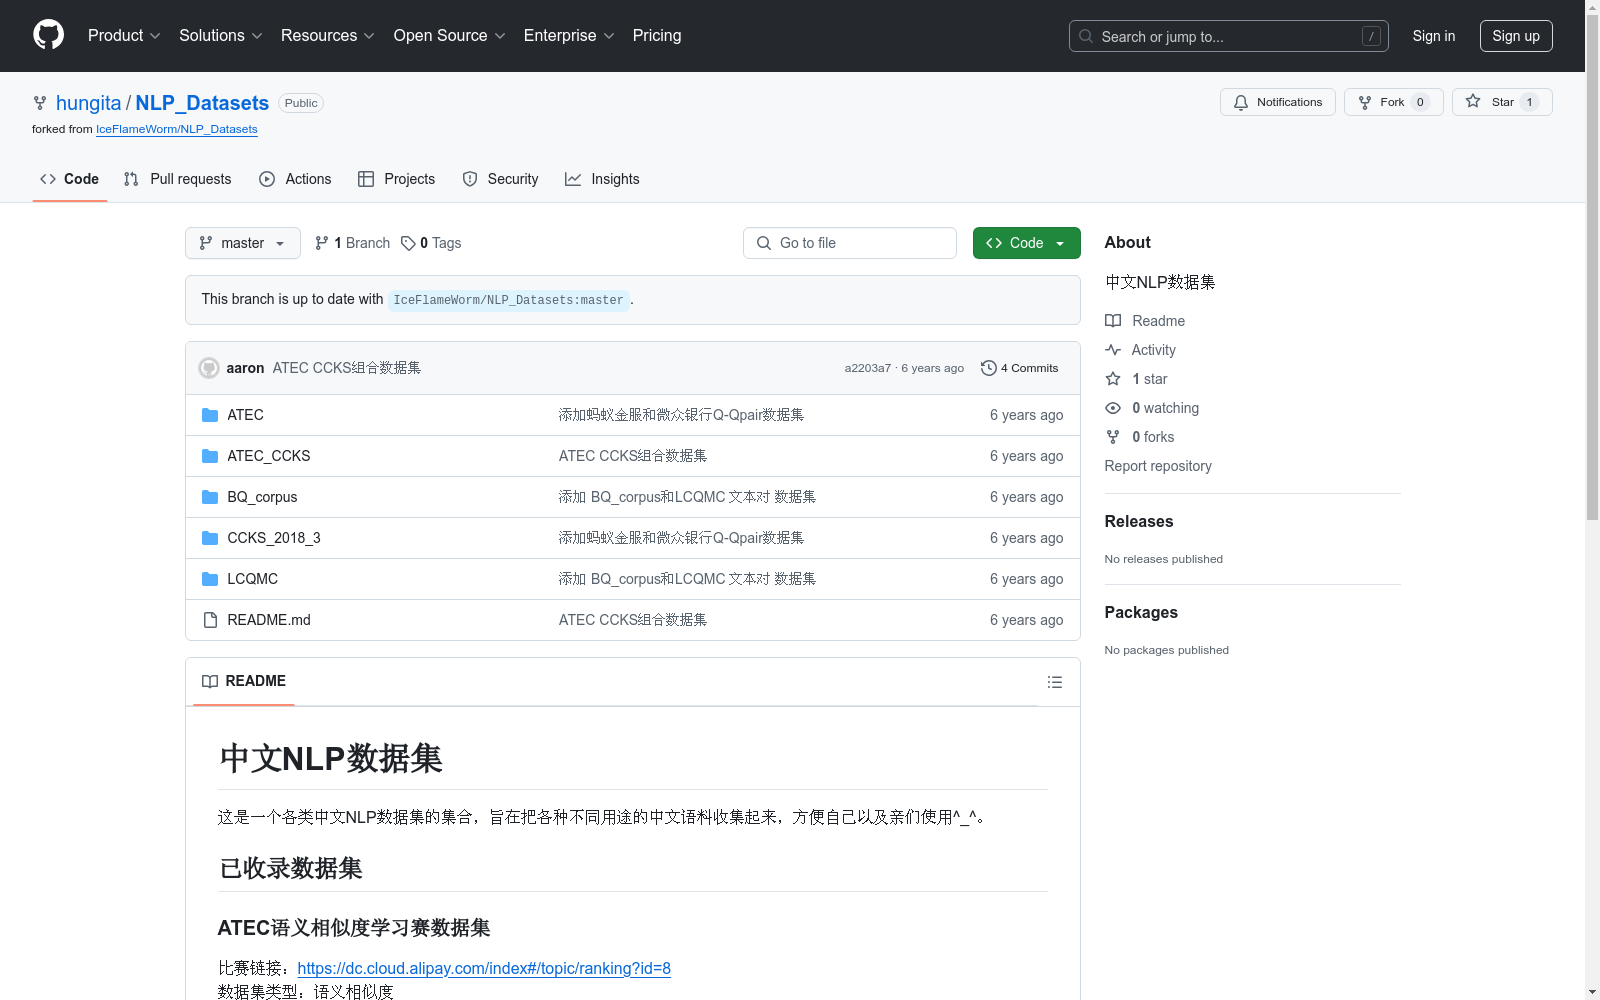View the 4 Commits history

(x=1019, y=368)
